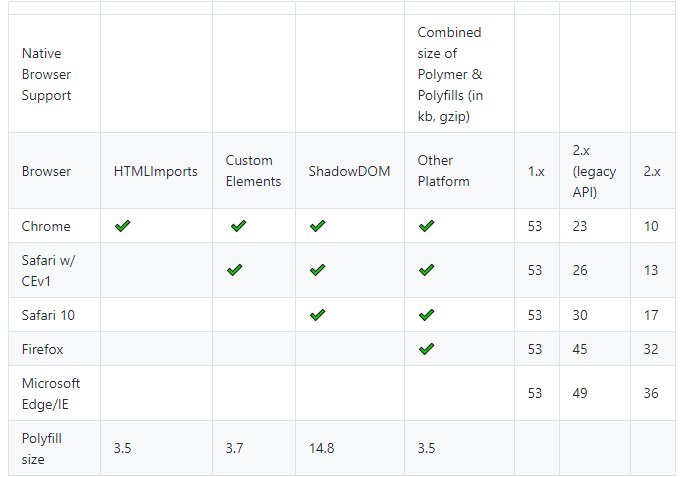
Task: Click Safari w/ CEv1 Other Platform checkmark
Action: coord(426,270)
